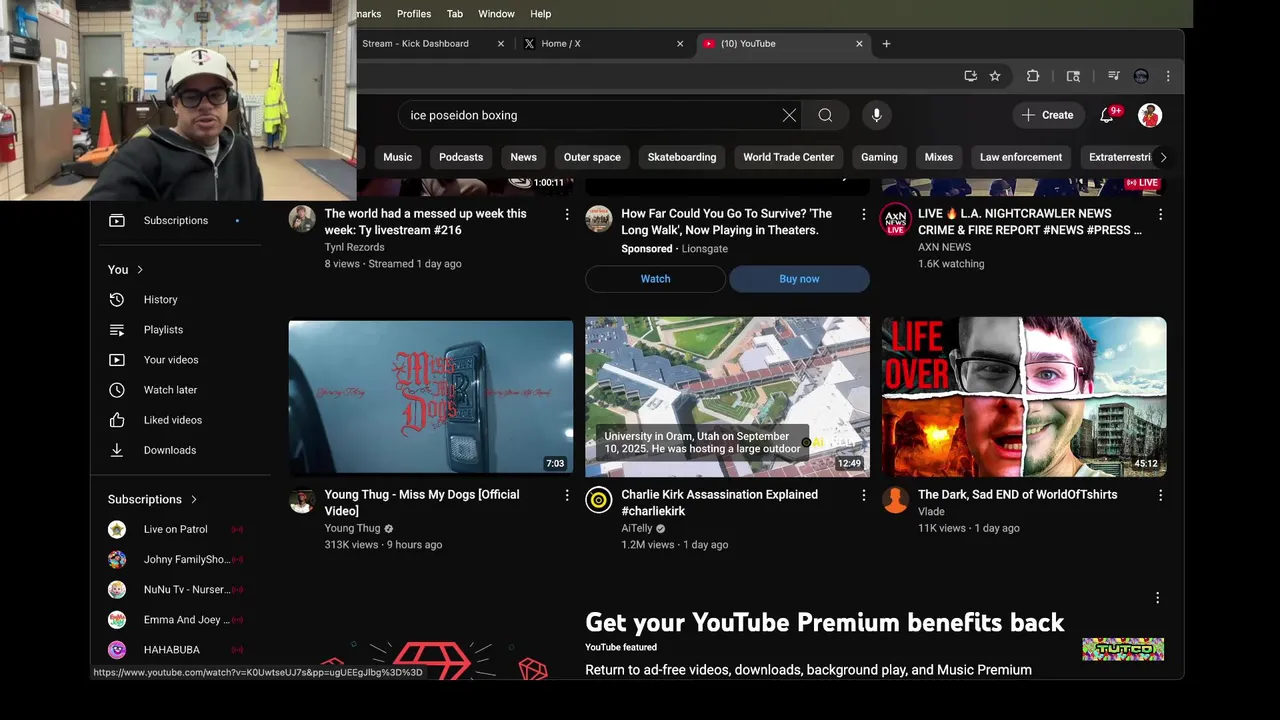Click the AiTelly channel avatar
The height and width of the screenshot is (720, 1280).
tap(599, 500)
